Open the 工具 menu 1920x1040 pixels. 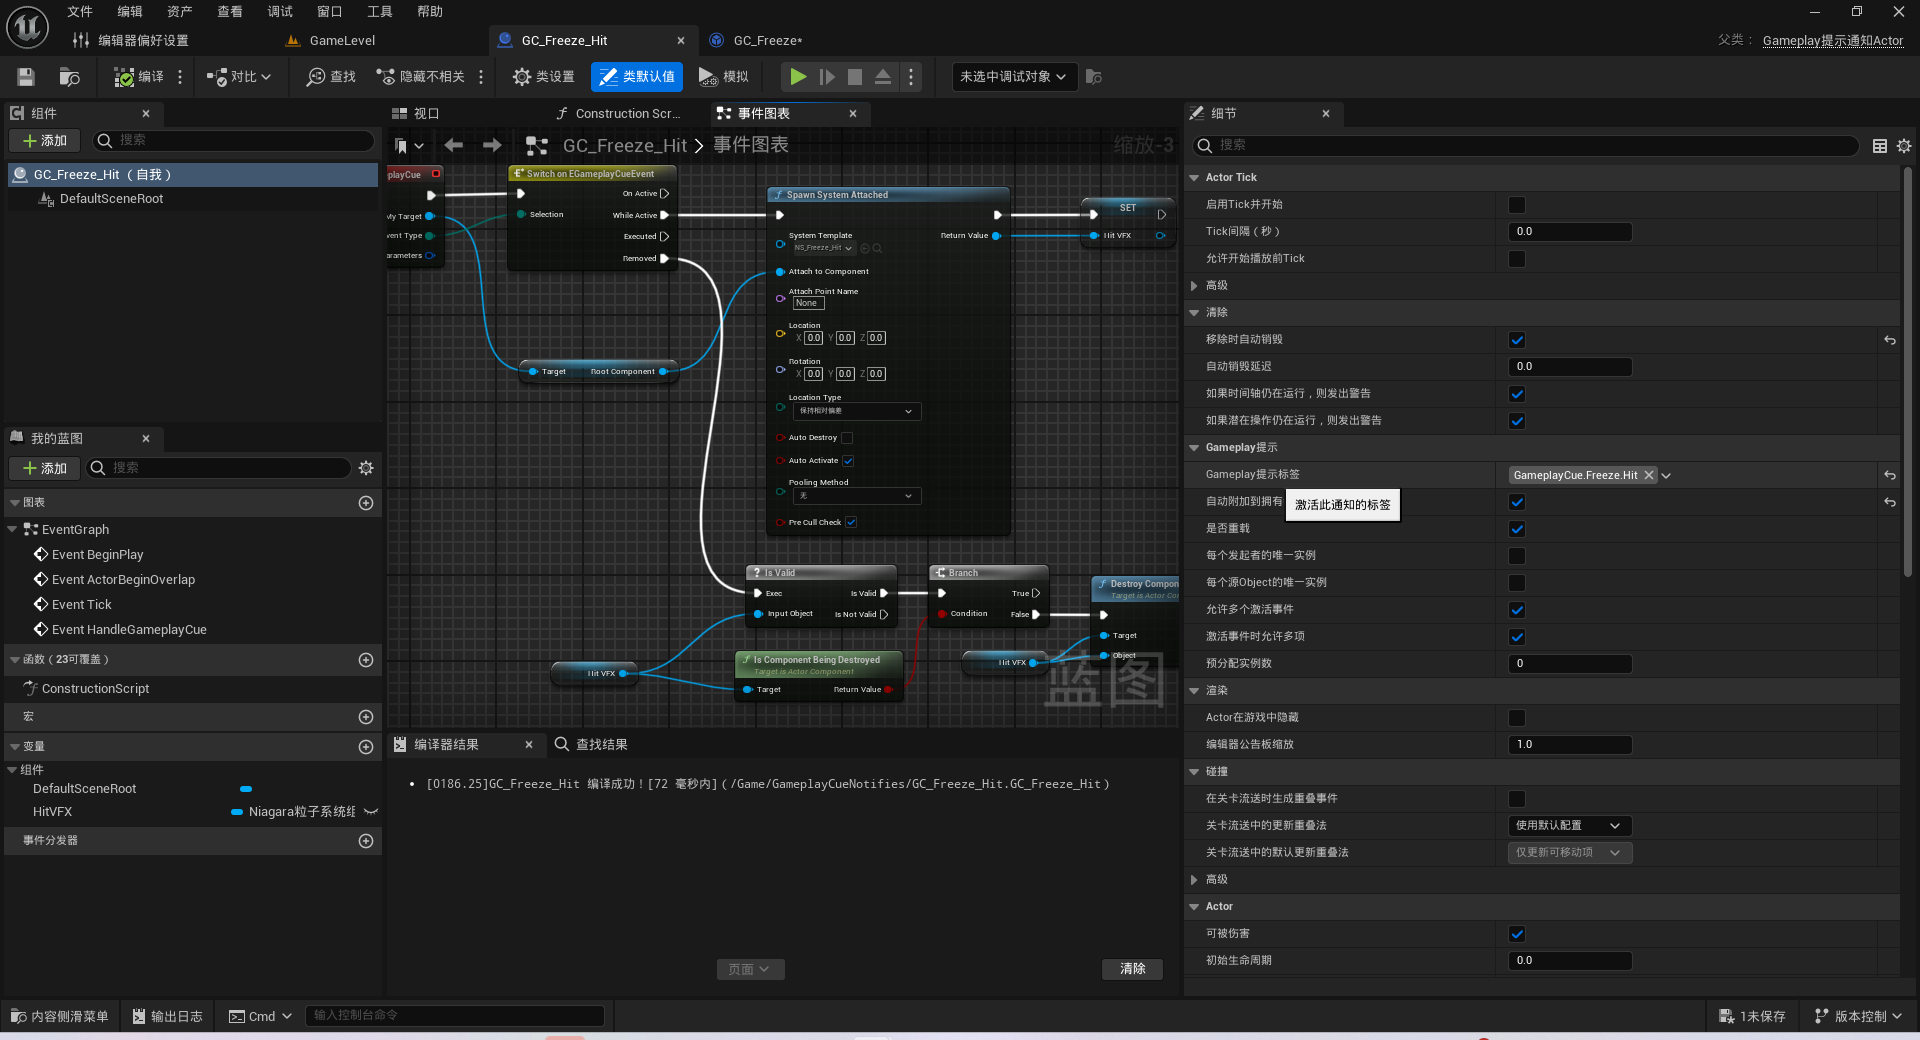tap(380, 12)
